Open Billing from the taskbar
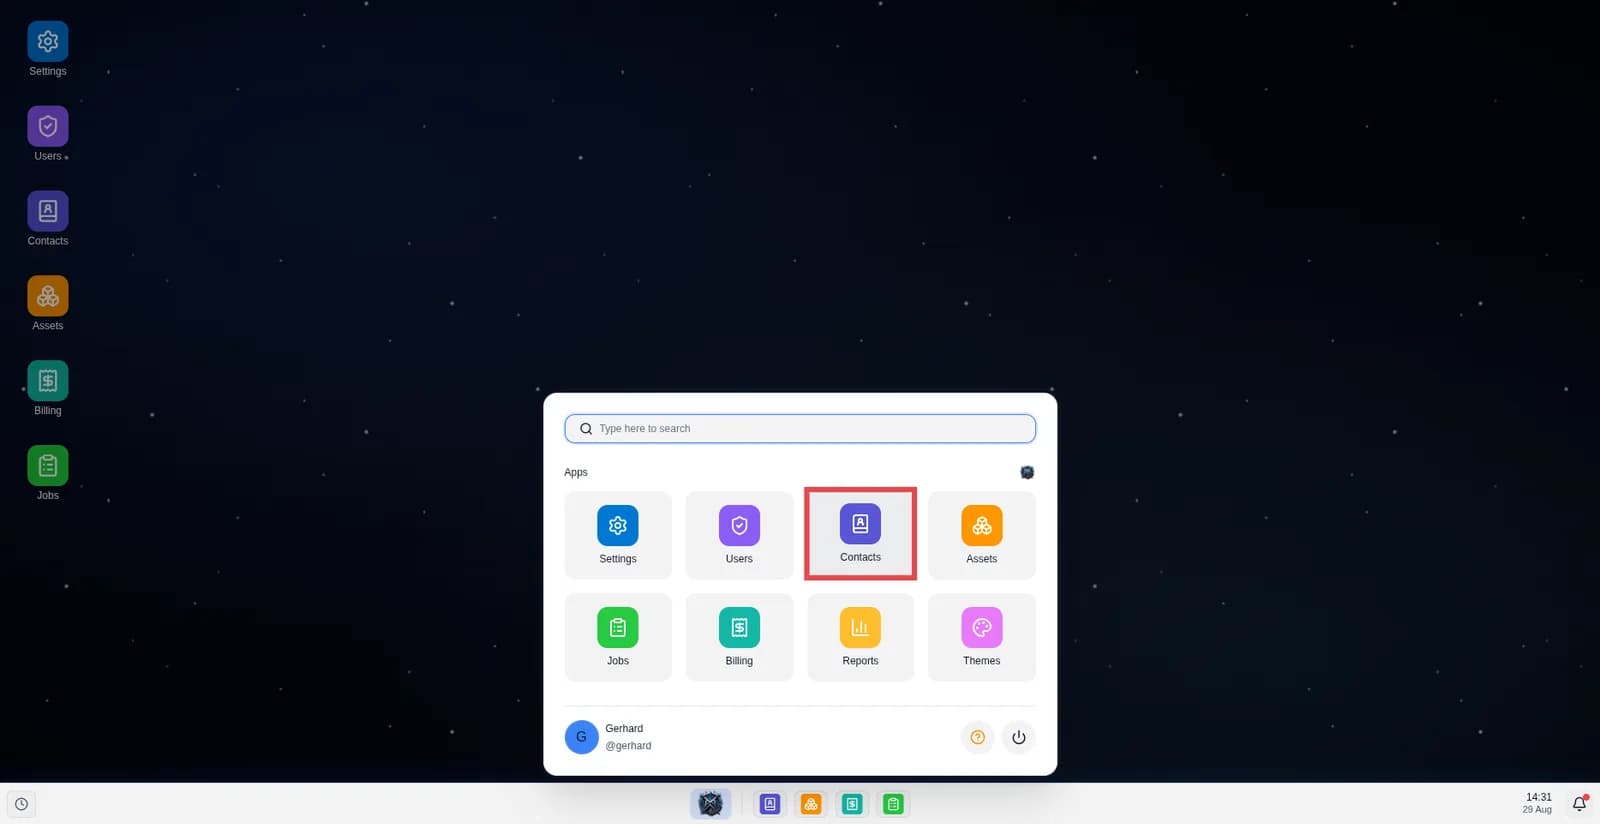The image size is (1600, 824). (852, 804)
